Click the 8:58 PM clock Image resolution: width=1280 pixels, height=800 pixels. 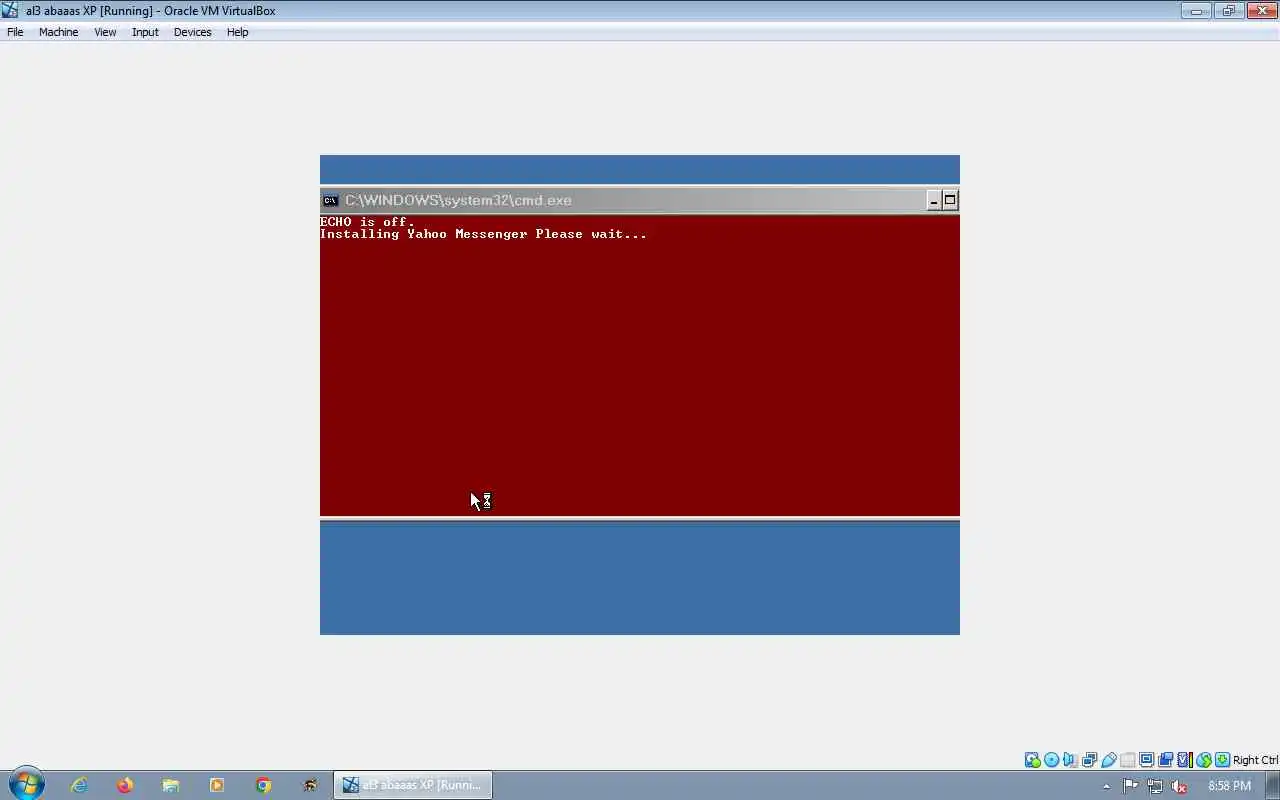[1229, 786]
